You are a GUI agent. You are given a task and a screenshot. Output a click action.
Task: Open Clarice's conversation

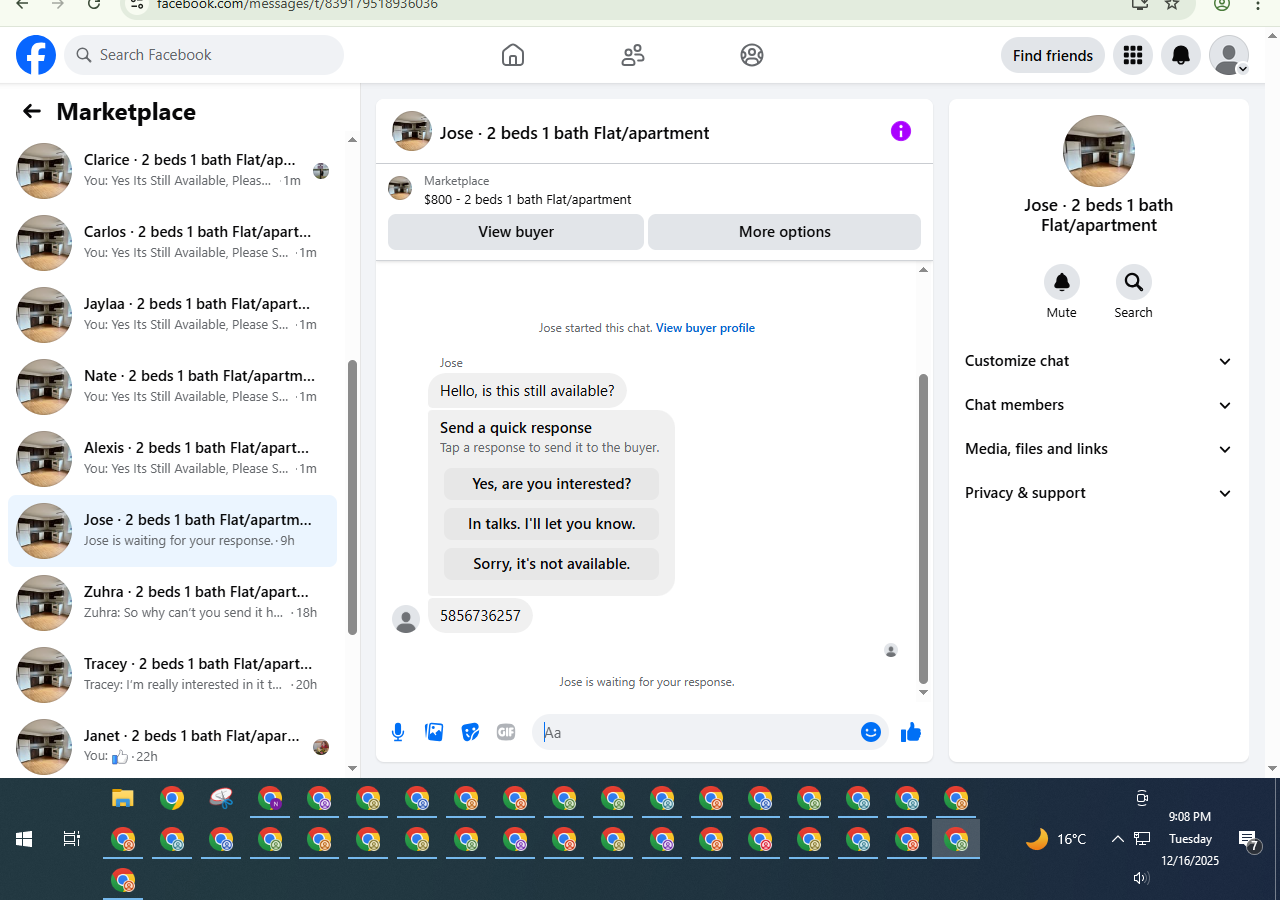point(173,171)
